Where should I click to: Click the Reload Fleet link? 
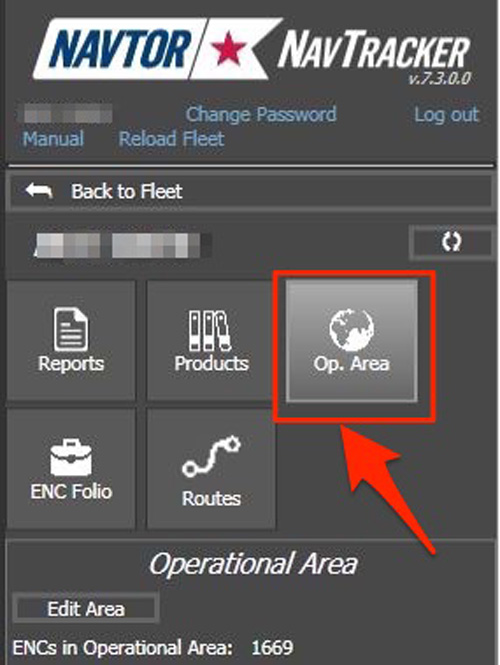pos(171,139)
